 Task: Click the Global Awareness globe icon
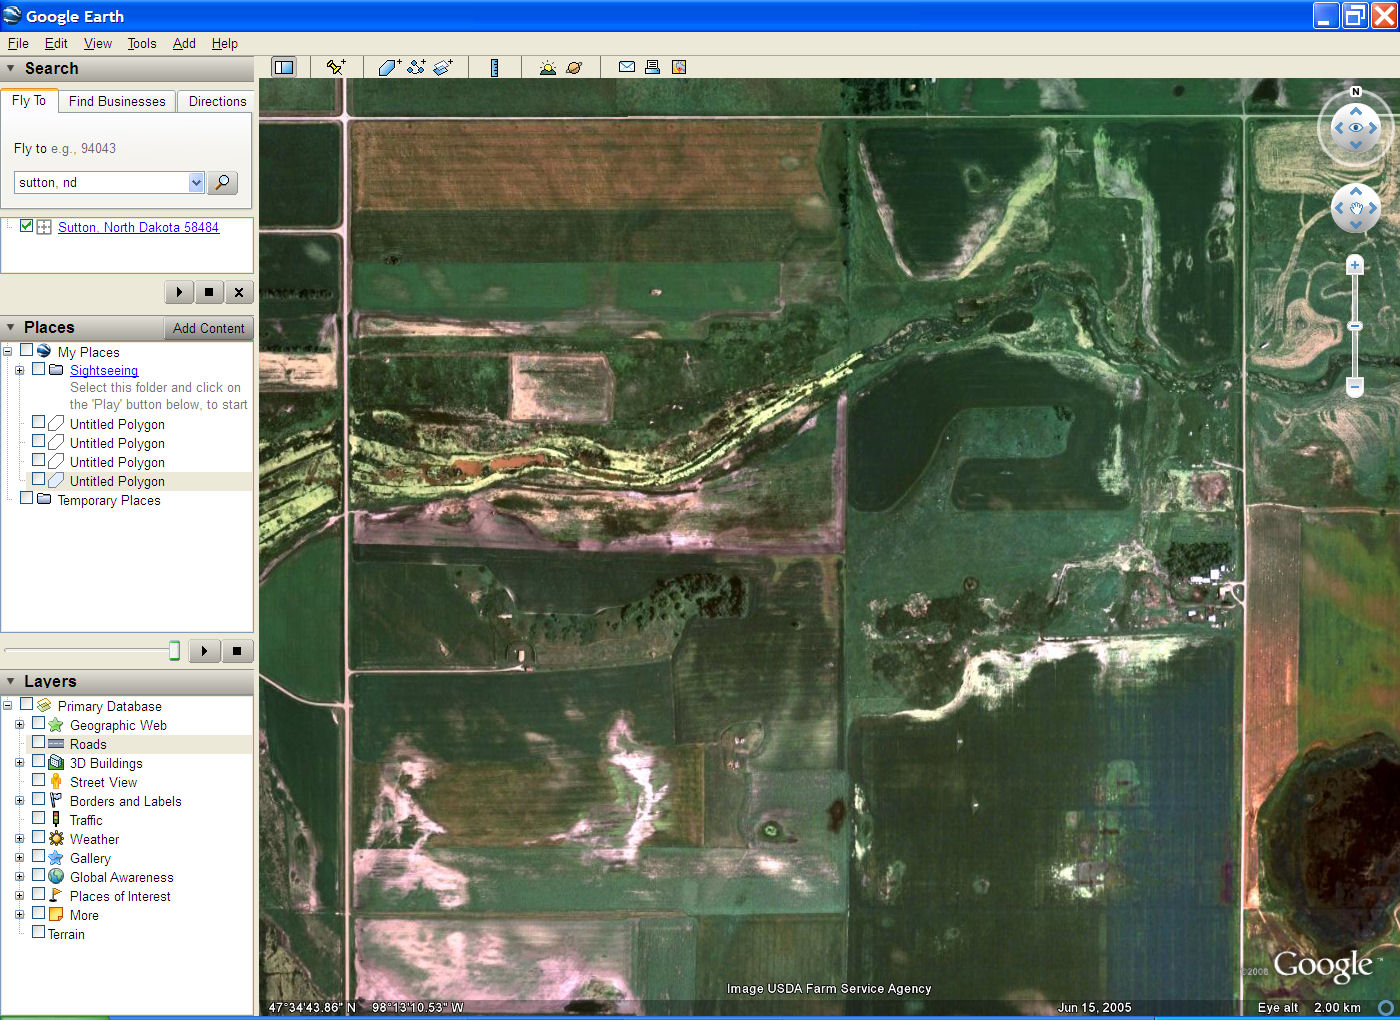coord(56,877)
